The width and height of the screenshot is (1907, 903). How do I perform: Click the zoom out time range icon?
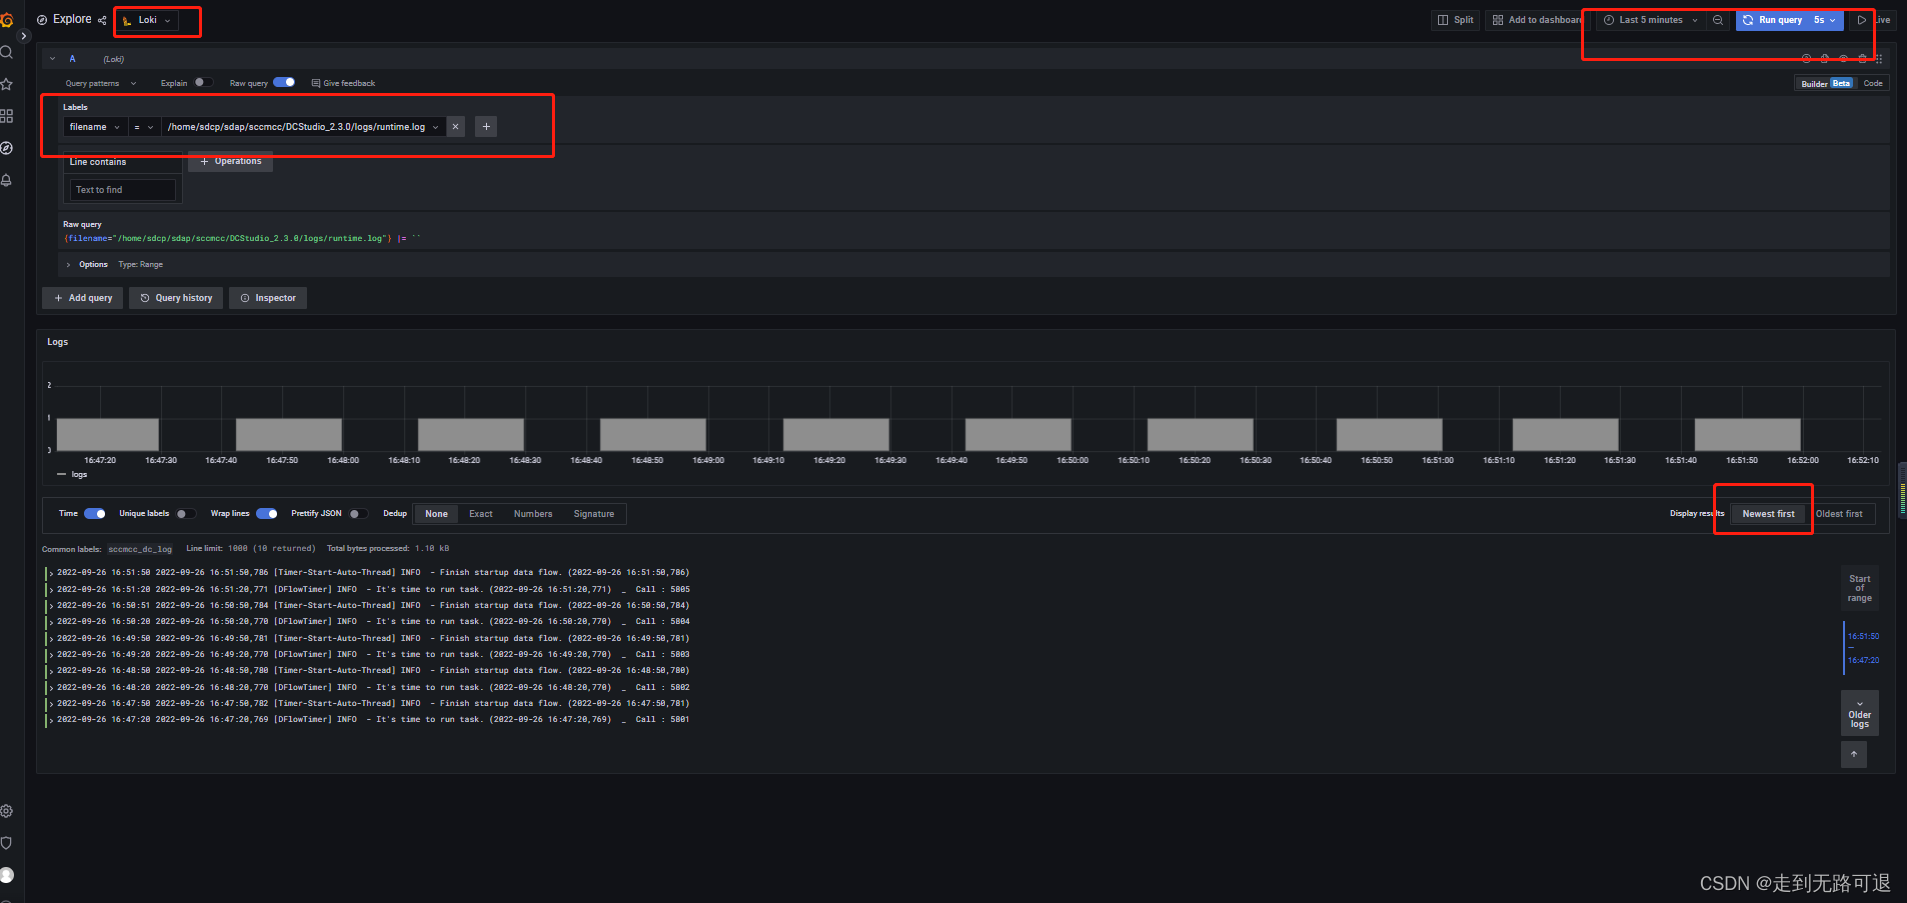1717,20
